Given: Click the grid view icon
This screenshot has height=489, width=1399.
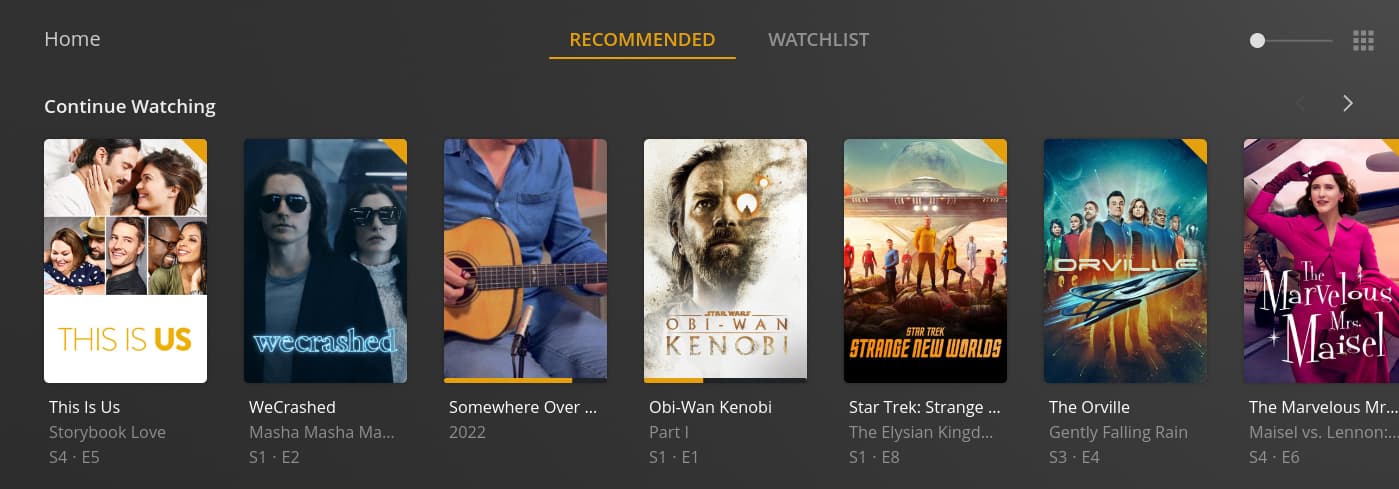Looking at the screenshot, I should click(x=1363, y=40).
